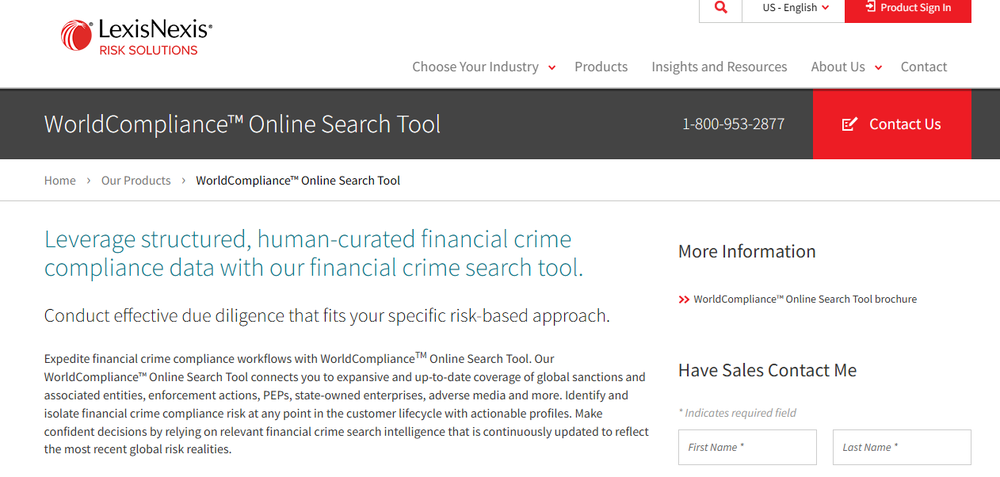
Task: Click the WorldCompliance Online Search Tool banner title
Action: pos(242,124)
